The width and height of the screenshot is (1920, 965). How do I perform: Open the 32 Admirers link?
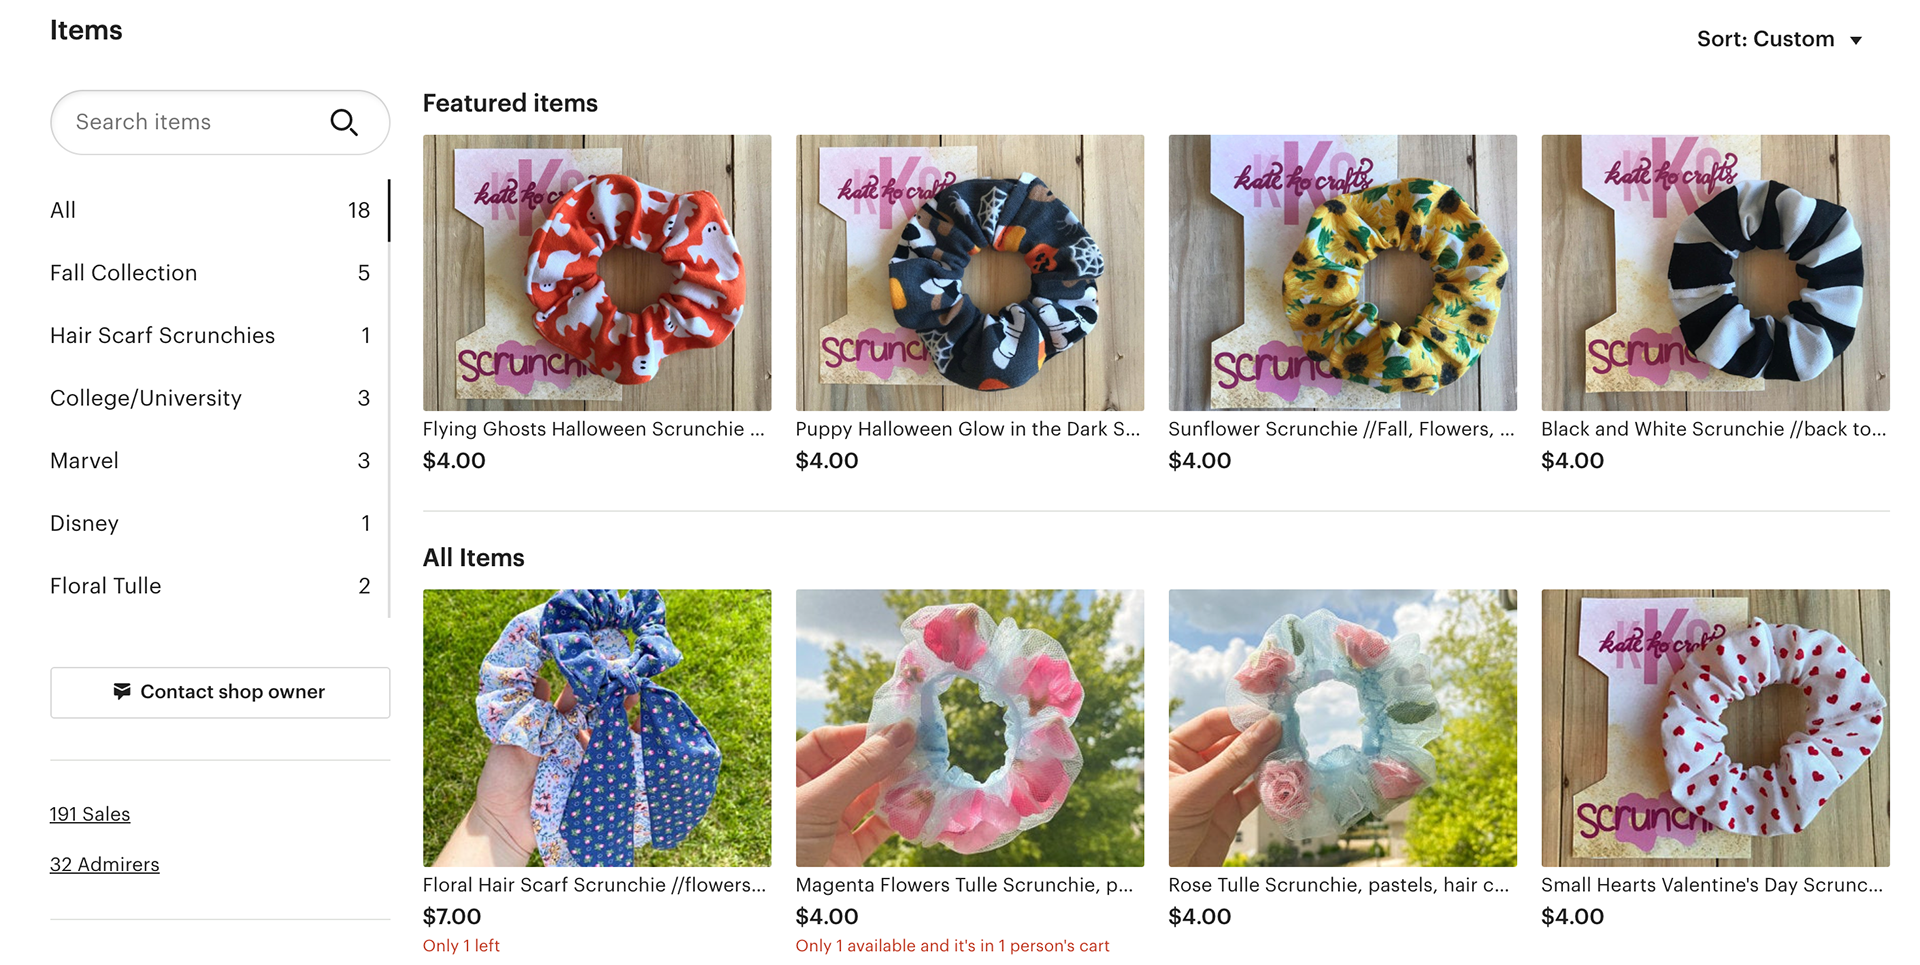[105, 864]
